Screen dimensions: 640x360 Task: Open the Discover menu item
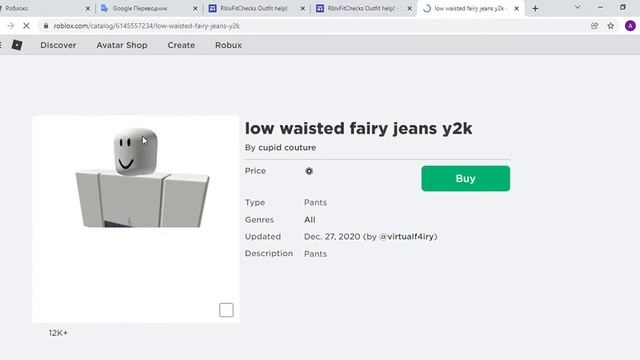pos(58,45)
